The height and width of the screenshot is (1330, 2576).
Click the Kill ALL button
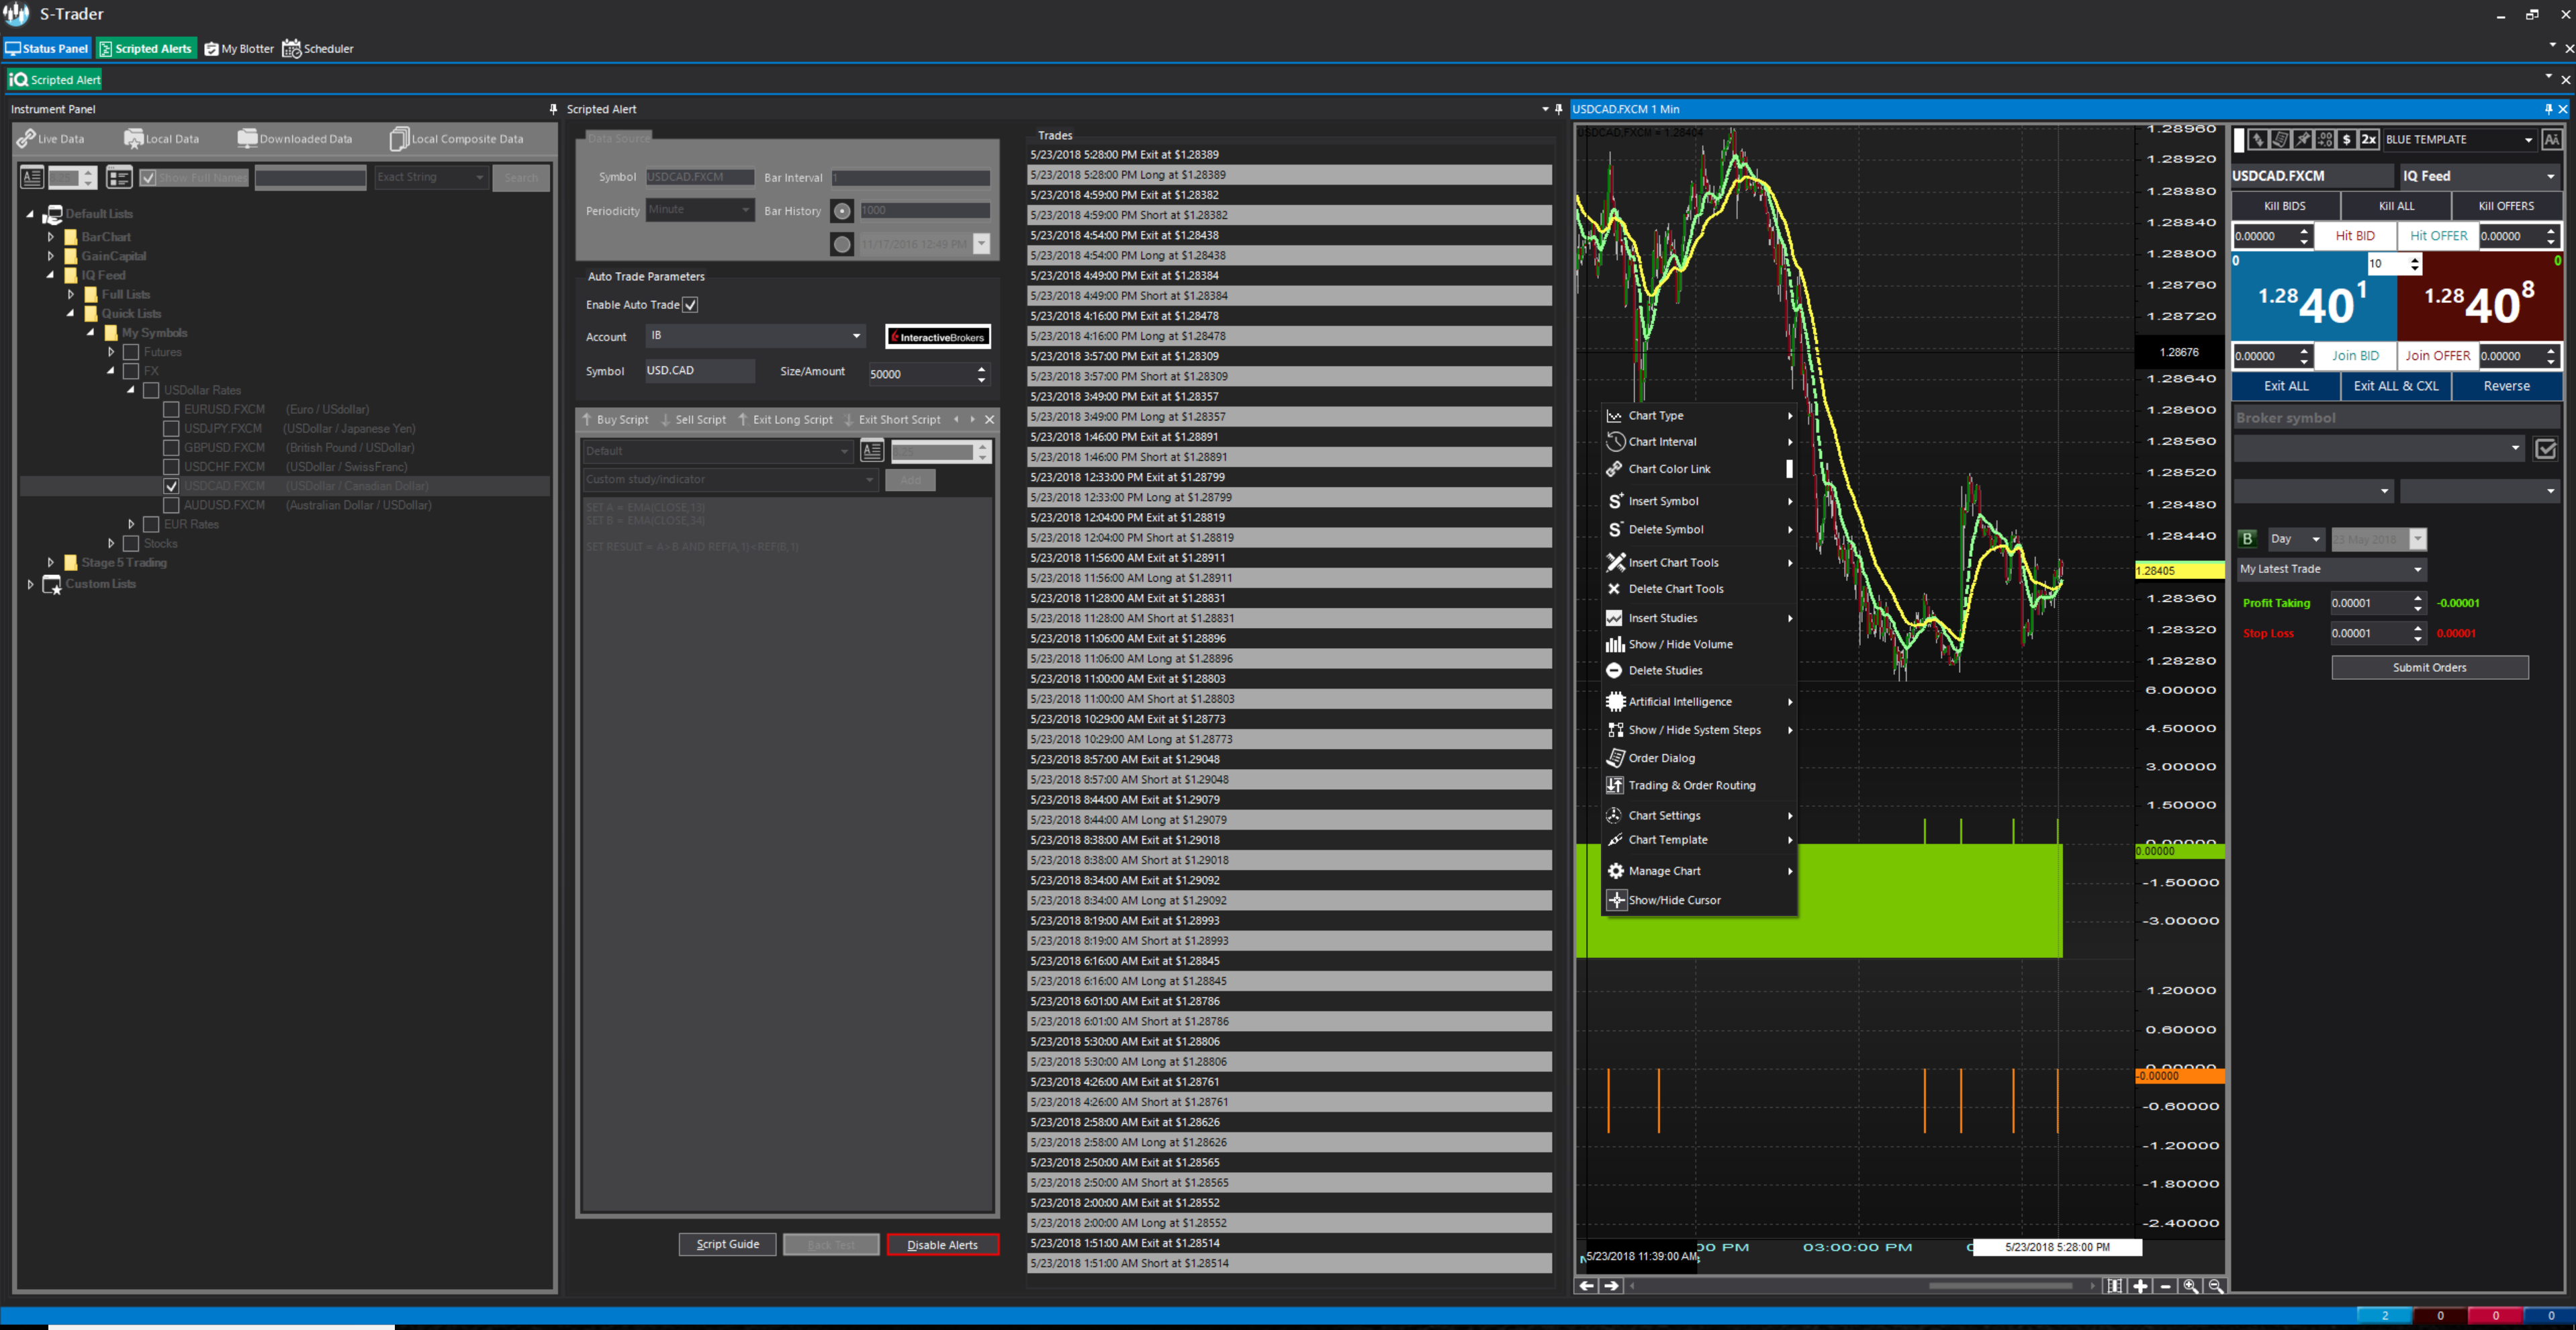click(x=2396, y=206)
